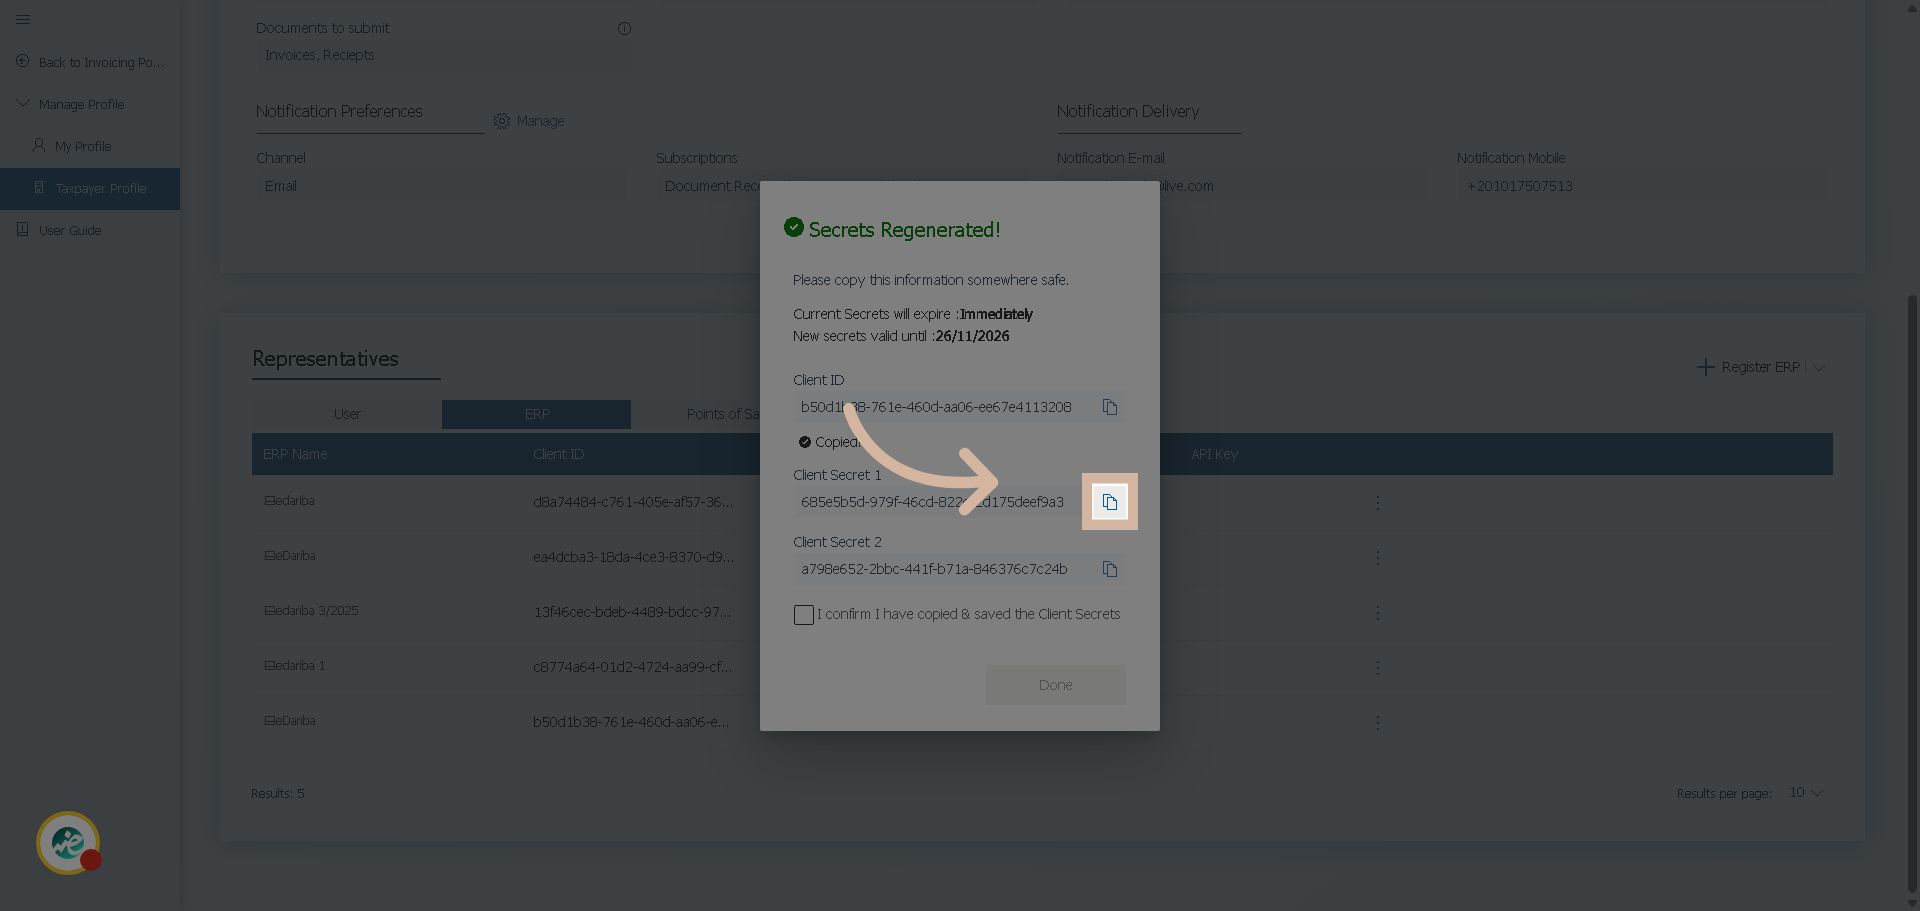Click the API Key column header

click(1214, 454)
